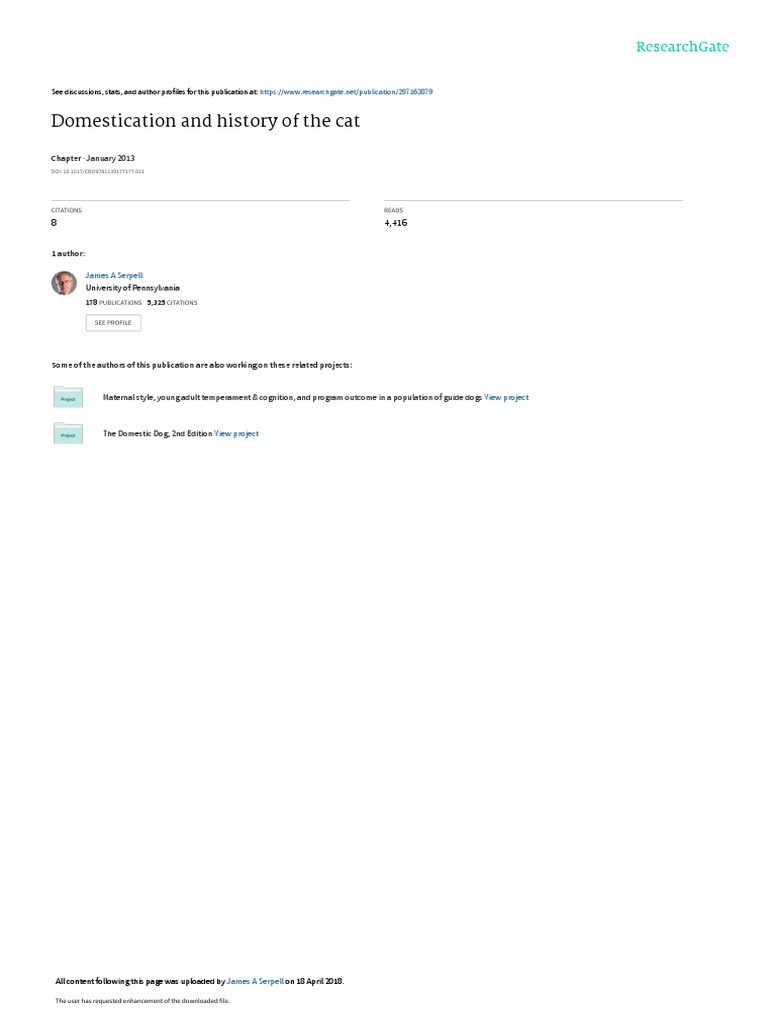
Task: Open View project for The Domestic Dog
Action: click(x=236, y=434)
